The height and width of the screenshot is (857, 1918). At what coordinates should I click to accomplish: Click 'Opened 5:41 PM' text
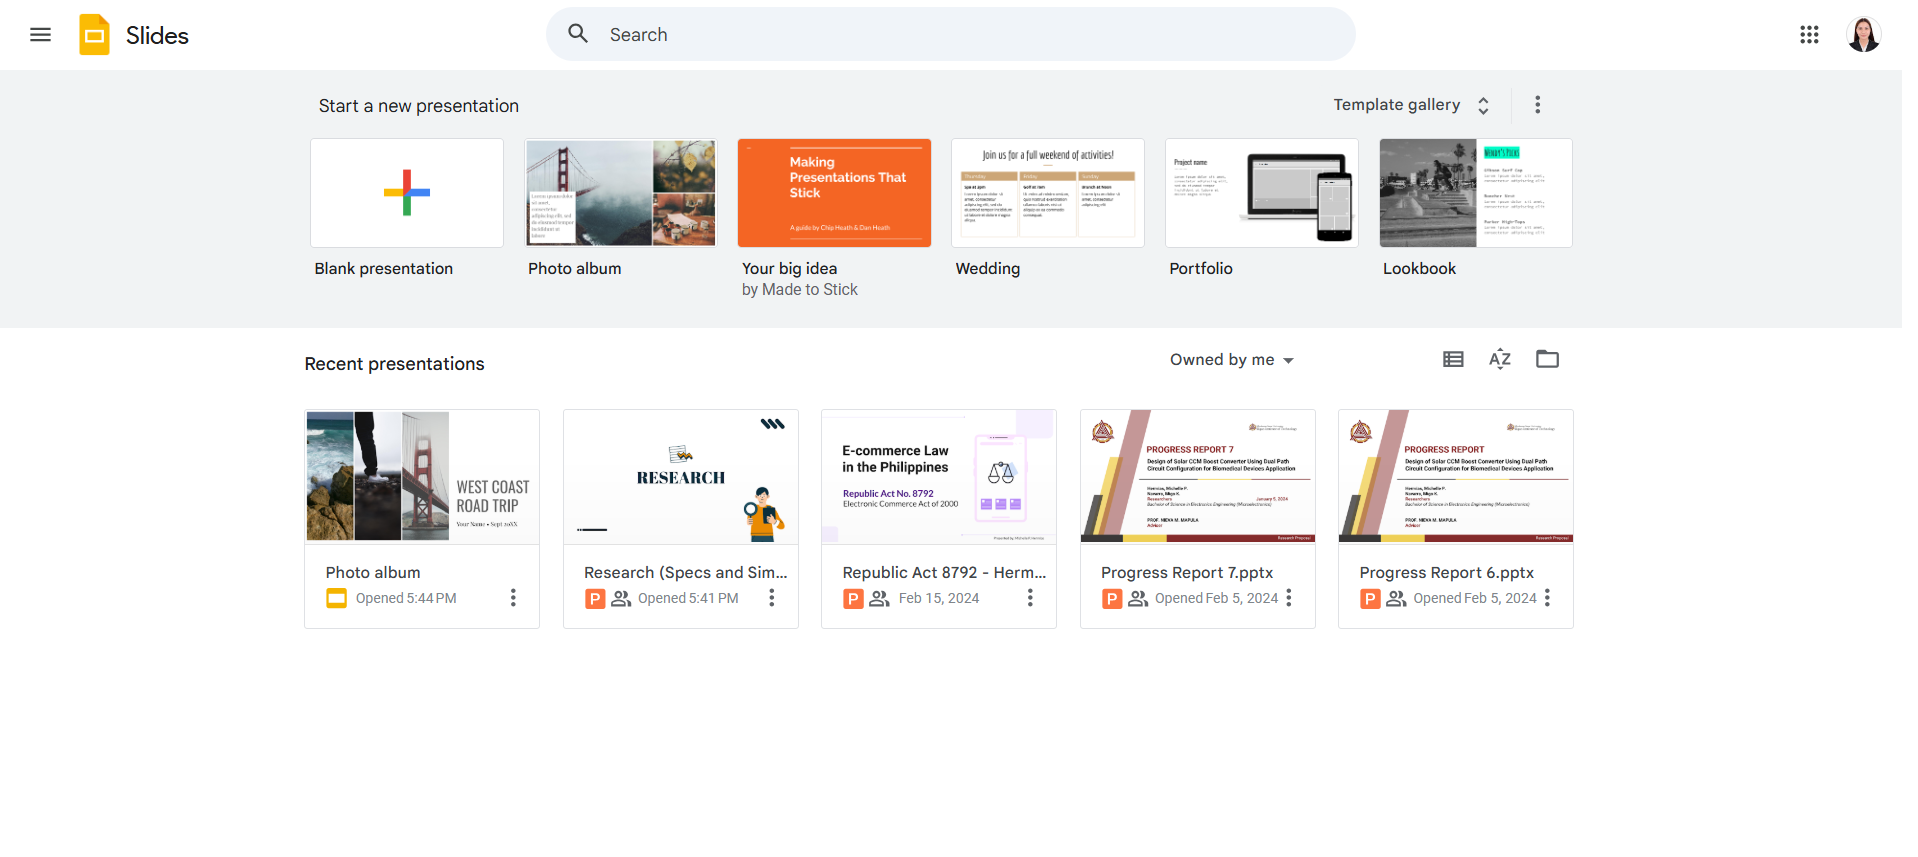(688, 599)
